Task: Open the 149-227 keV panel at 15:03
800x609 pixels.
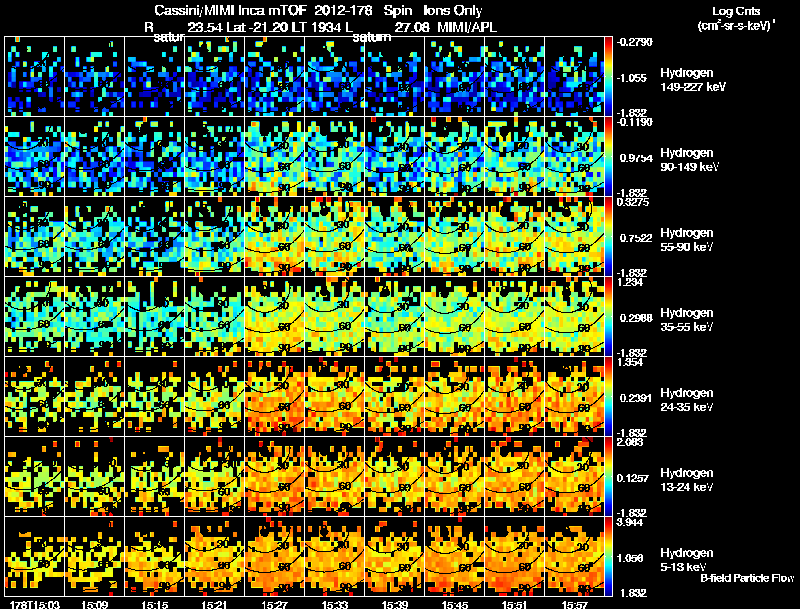Action: point(35,76)
